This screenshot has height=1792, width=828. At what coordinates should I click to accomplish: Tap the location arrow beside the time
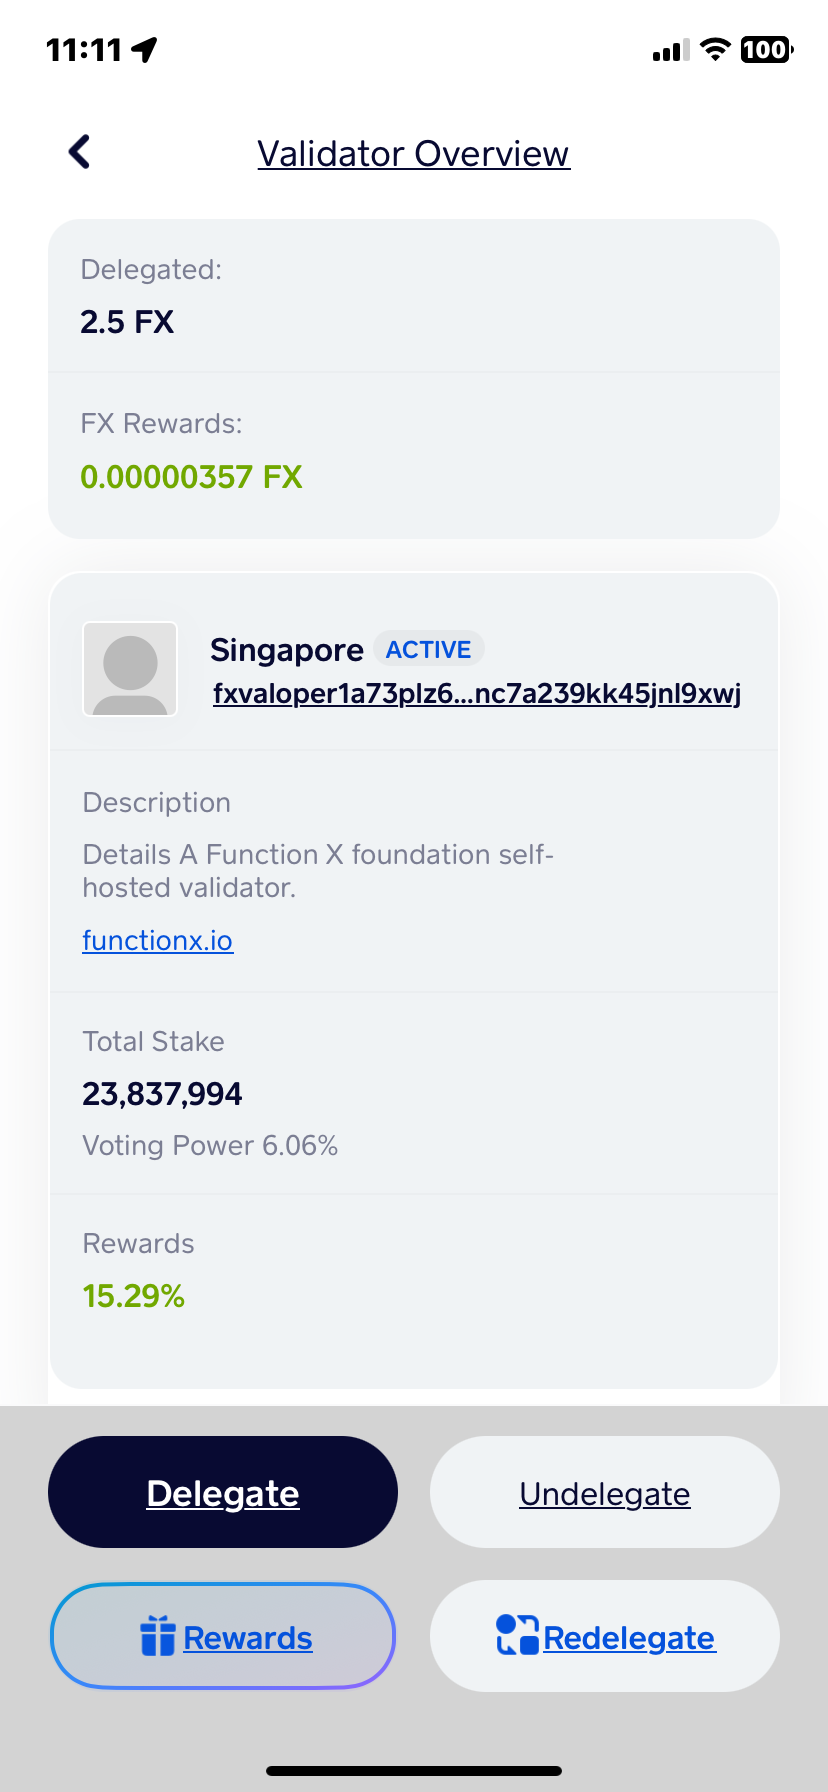coord(145,49)
